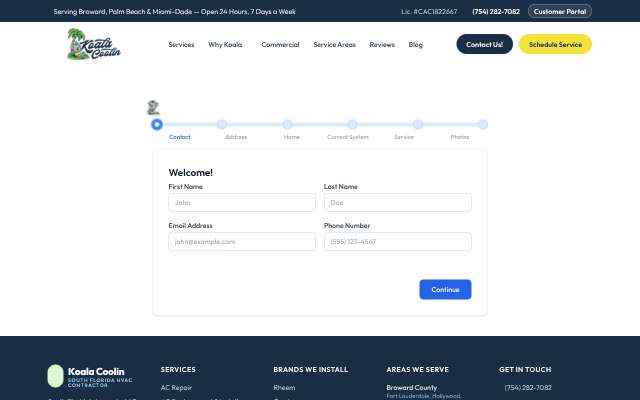
Task: Open the Customer Portal
Action: click(560, 11)
